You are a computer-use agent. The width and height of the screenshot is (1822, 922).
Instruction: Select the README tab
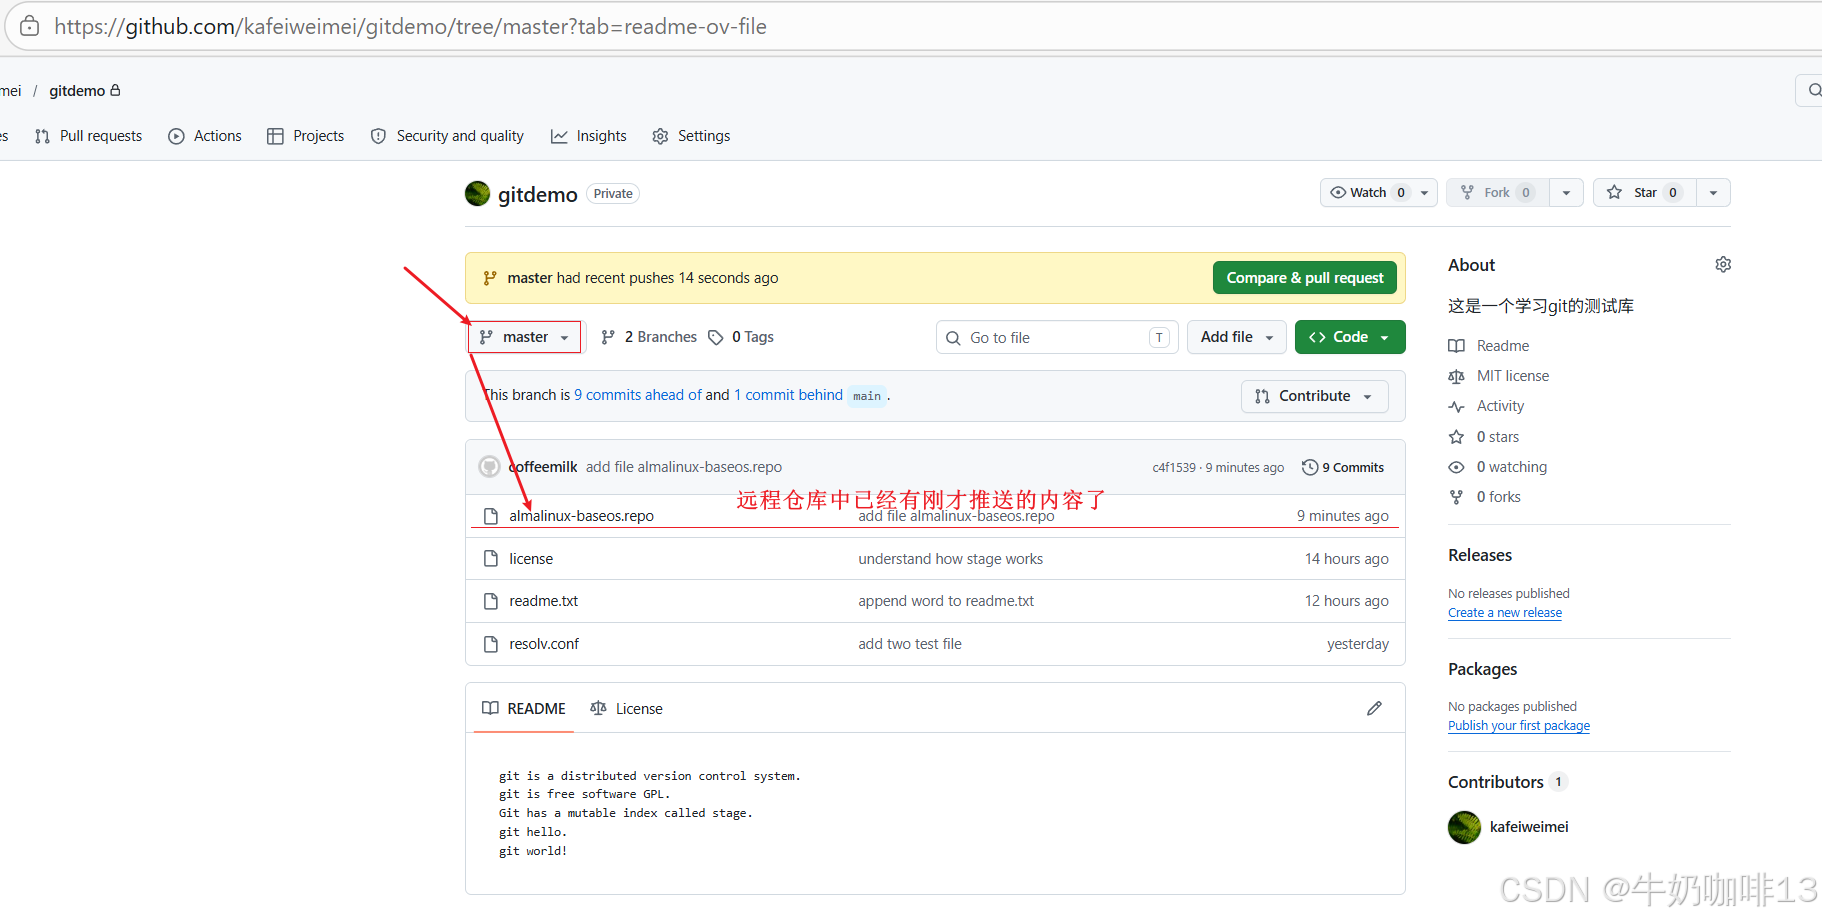tap(524, 708)
